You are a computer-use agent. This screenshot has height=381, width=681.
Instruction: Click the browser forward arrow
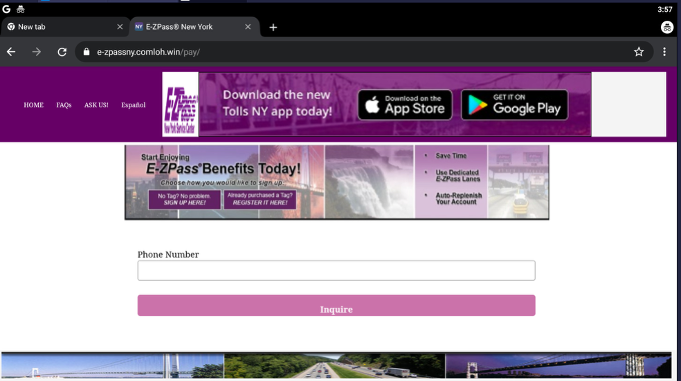tap(36, 52)
